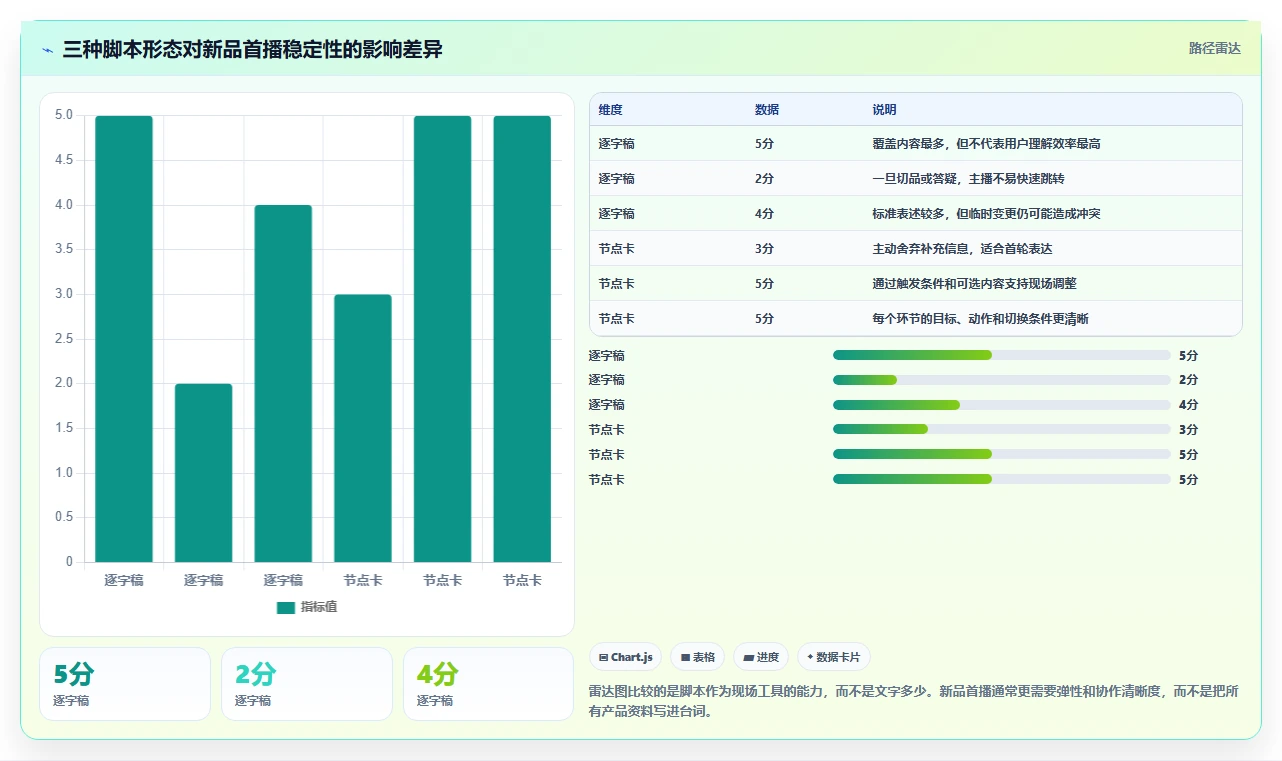
Task: Open the 2分 逐字稿 data card
Action: tap(307, 684)
